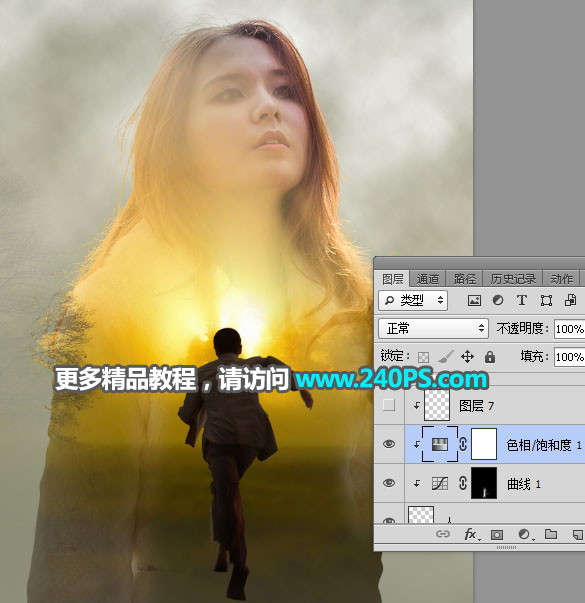
Task: Open the 动作 (Actions) tab
Action: (x=562, y=279)
